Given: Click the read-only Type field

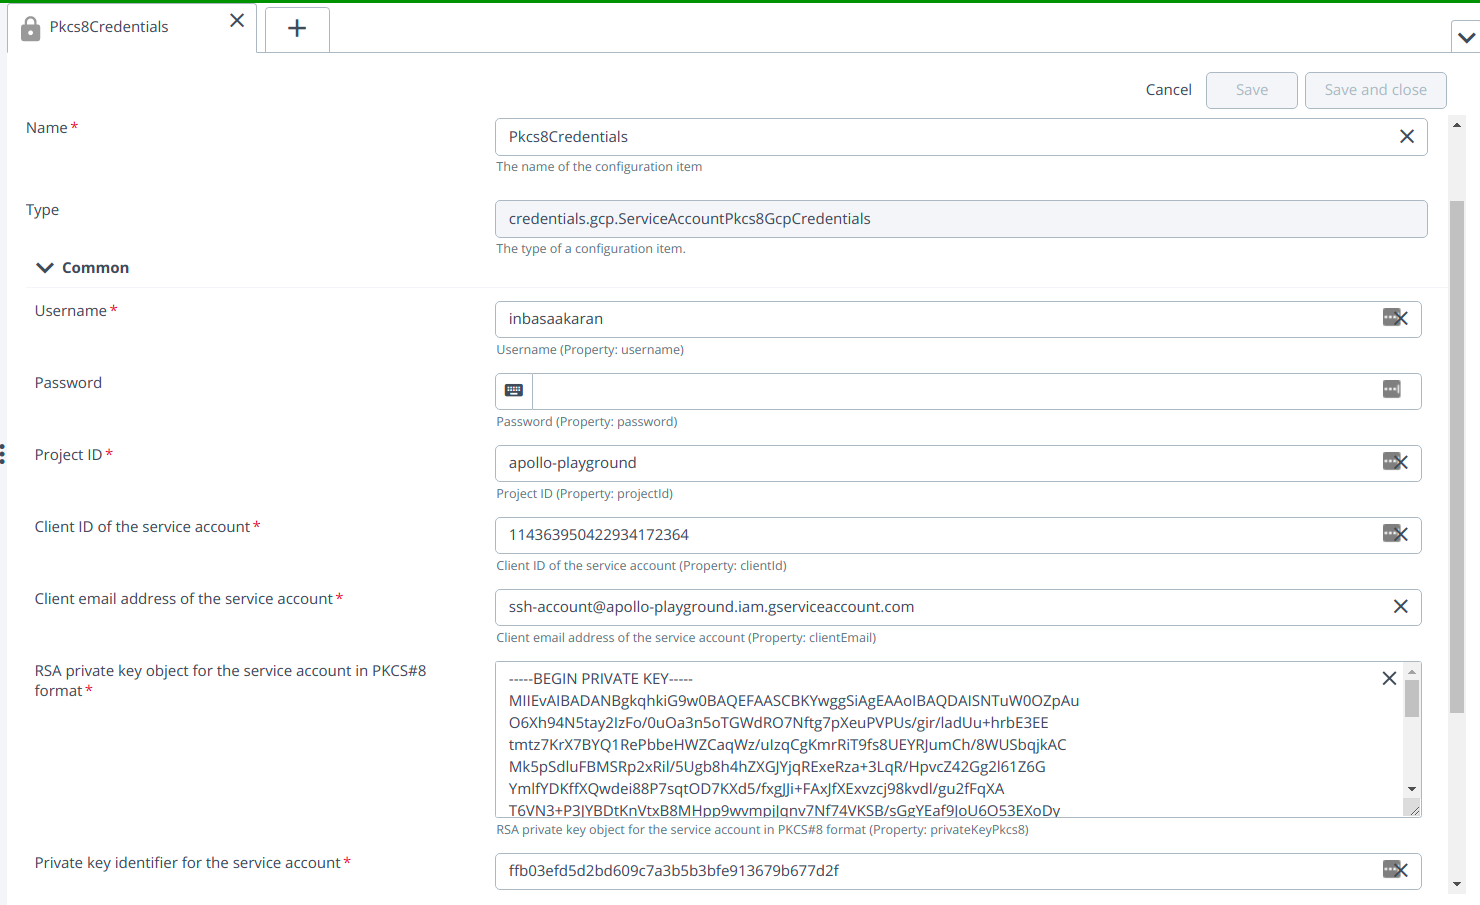Looking at the screenshot, I should coord(961,219).
